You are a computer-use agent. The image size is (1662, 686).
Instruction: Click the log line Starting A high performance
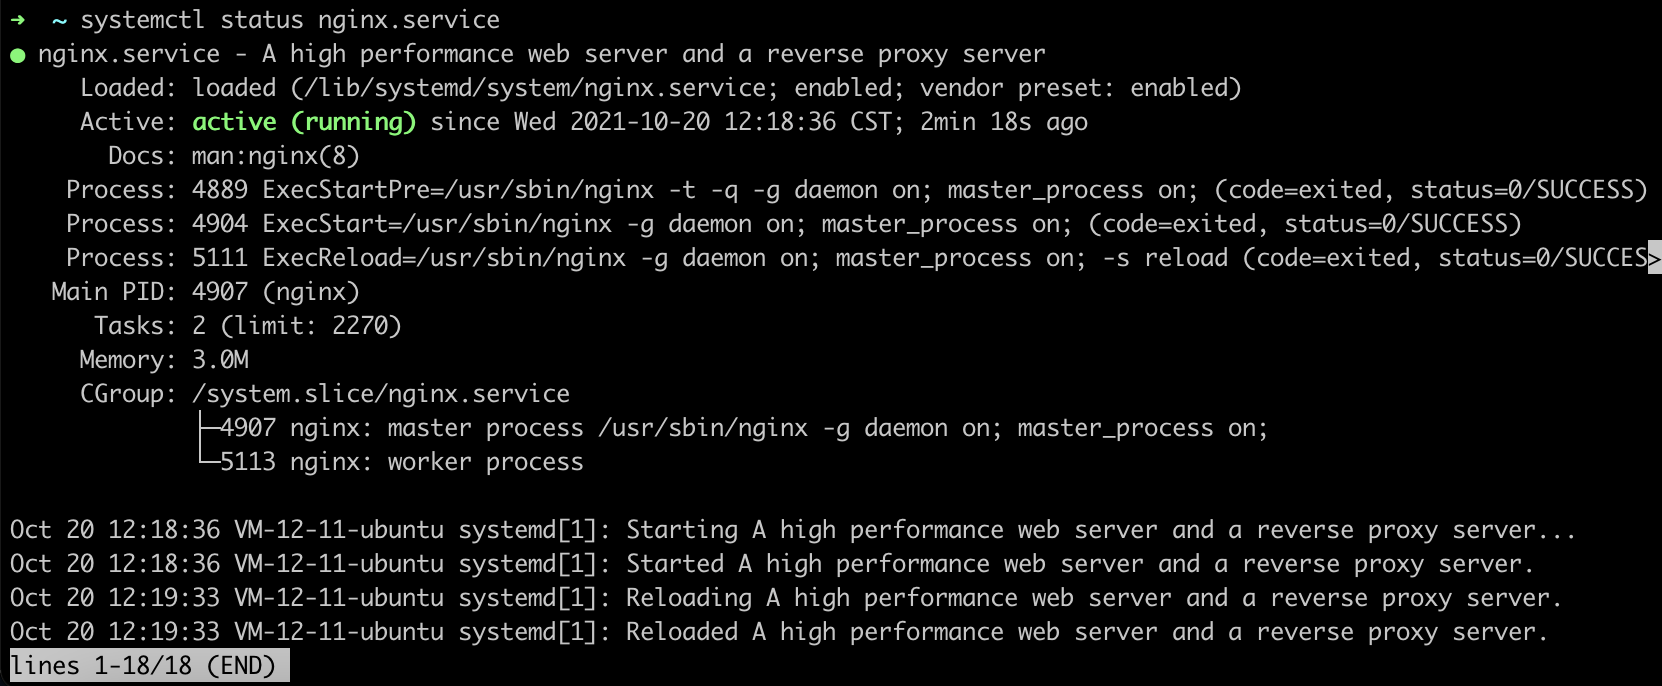[x=793, y=530]
